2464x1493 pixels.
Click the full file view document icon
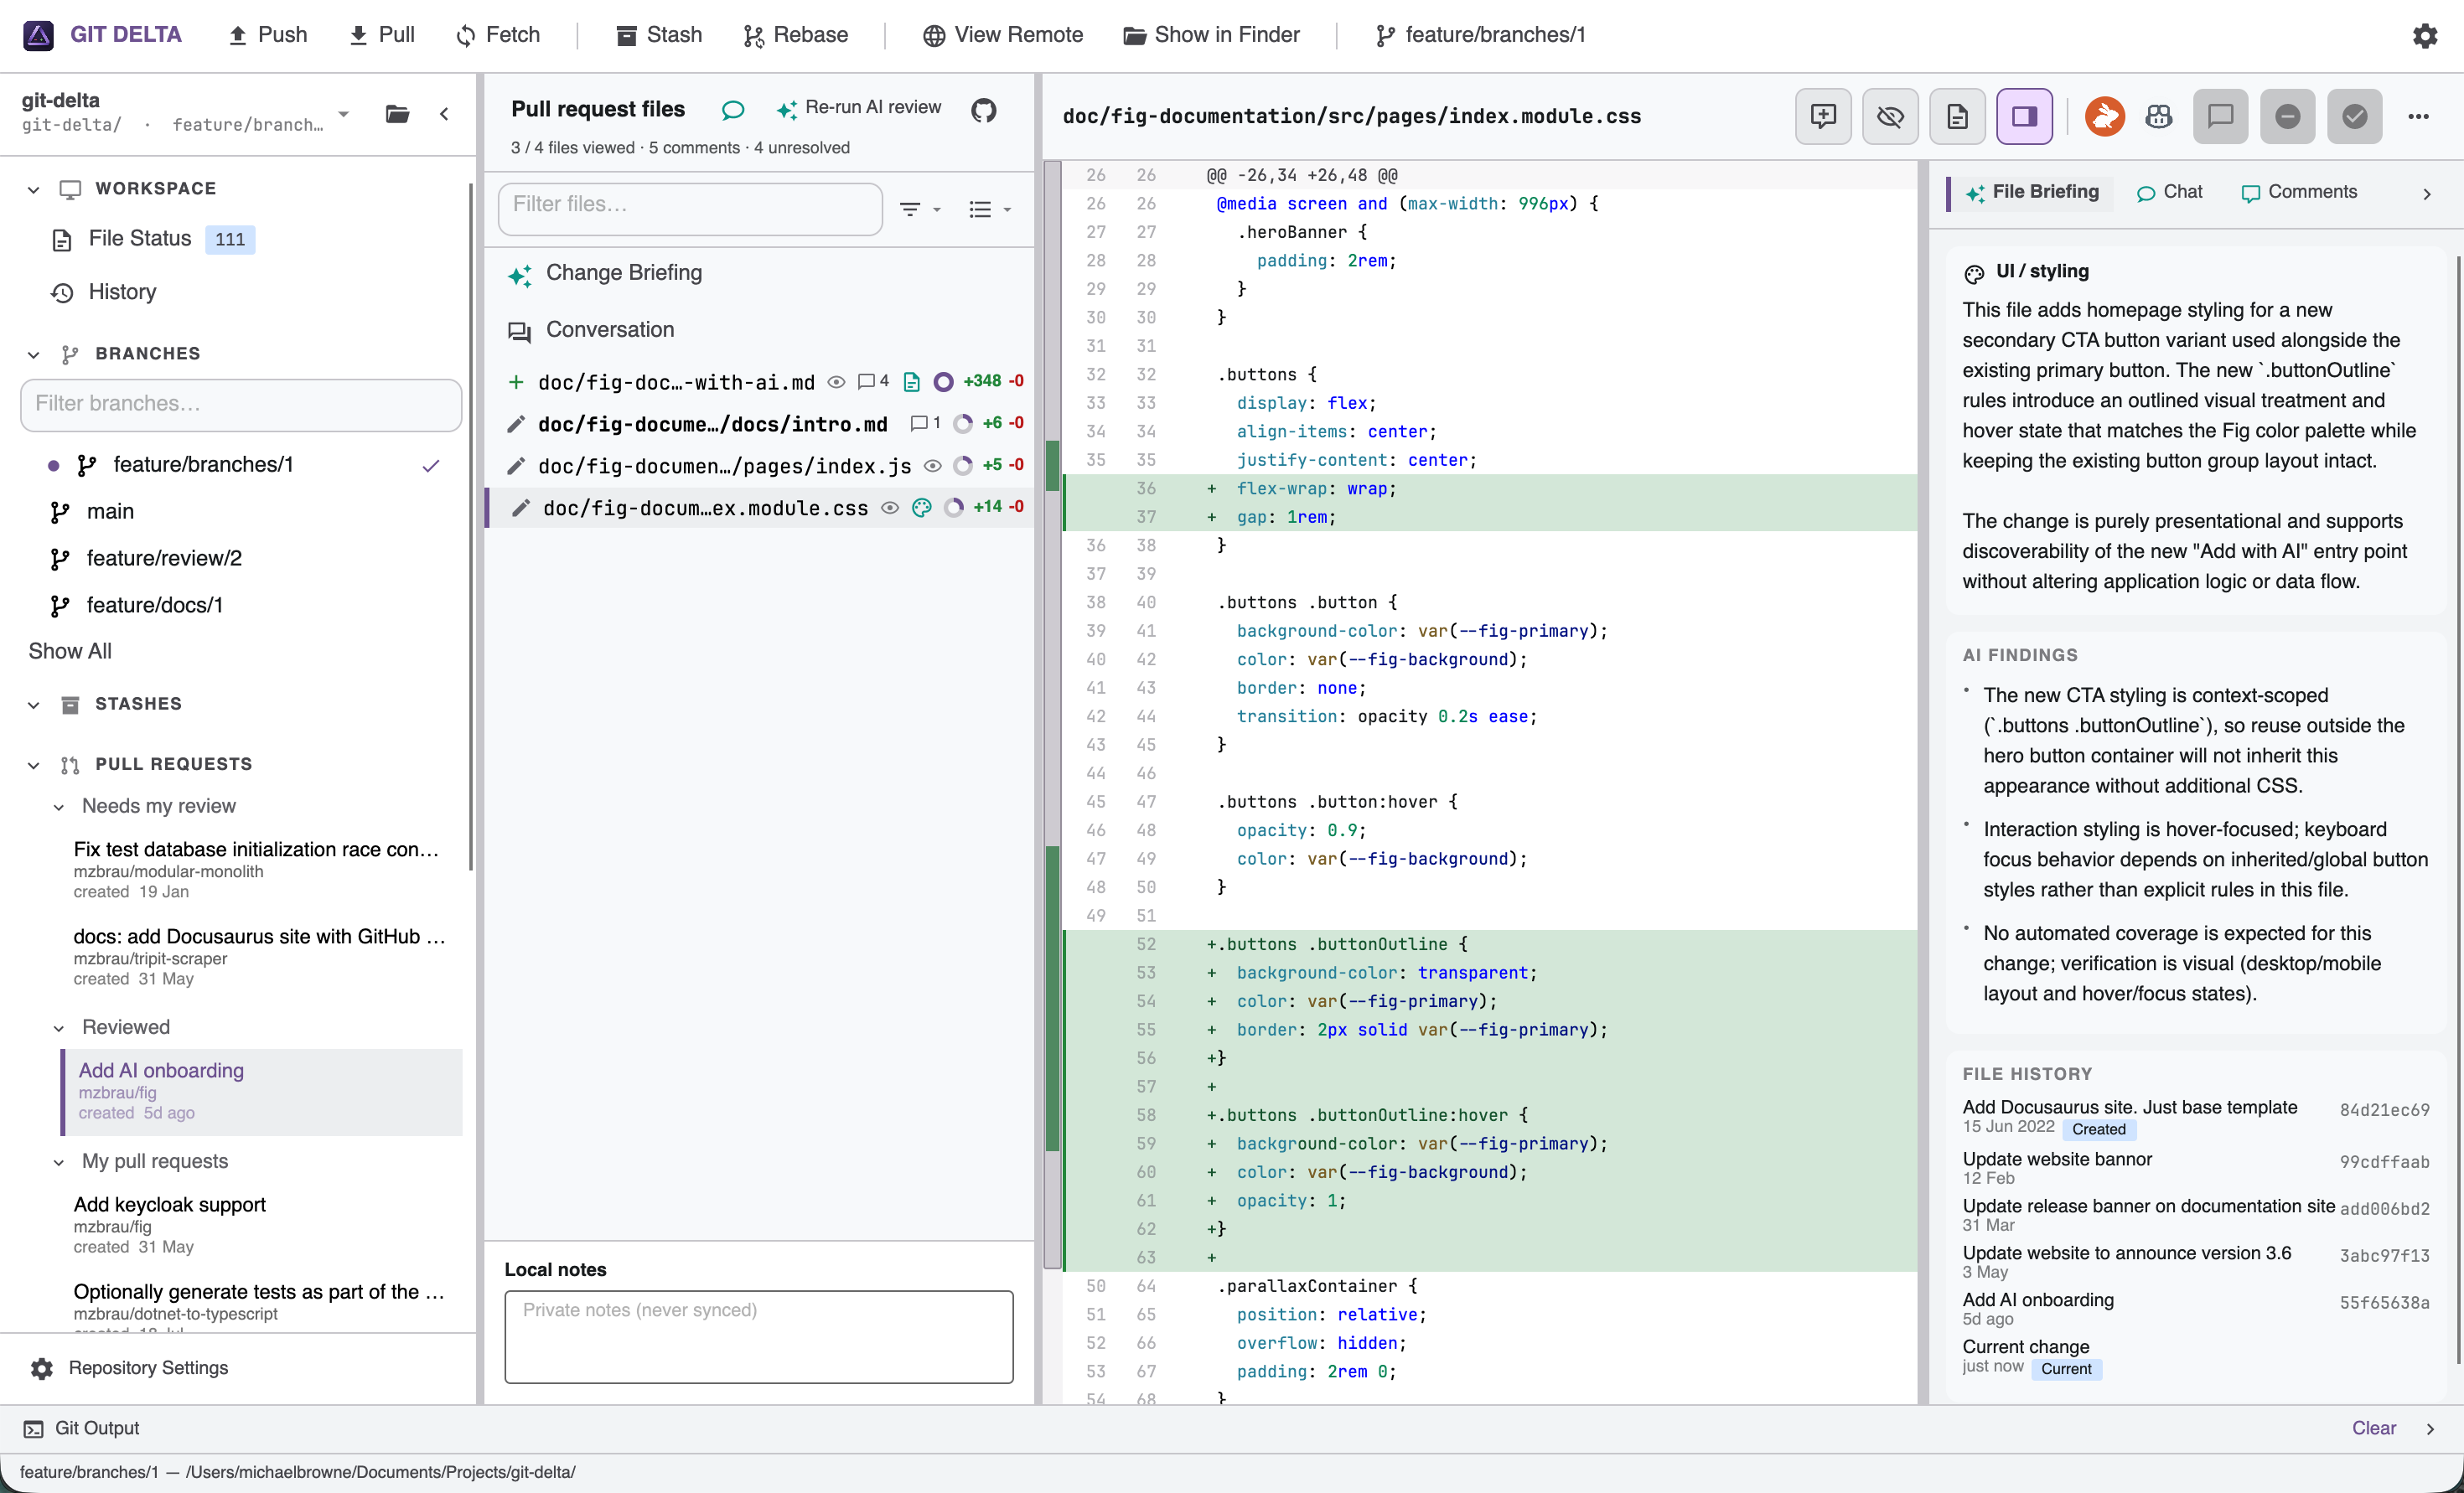(1957, 117)
